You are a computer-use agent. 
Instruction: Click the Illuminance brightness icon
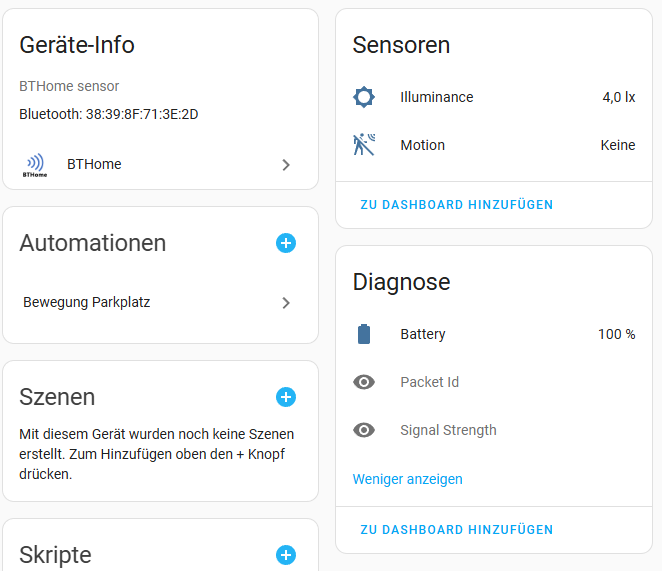(x=364, y=97)
